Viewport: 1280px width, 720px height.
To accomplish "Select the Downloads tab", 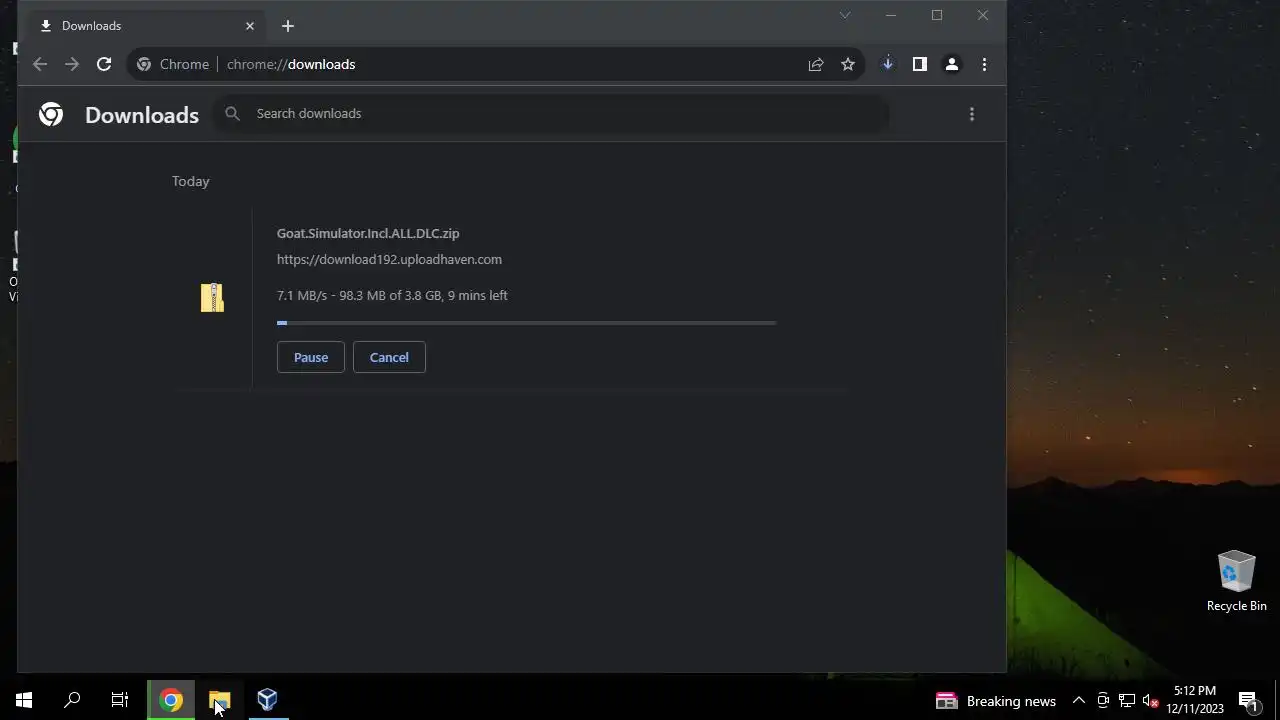I will (148, 26).
